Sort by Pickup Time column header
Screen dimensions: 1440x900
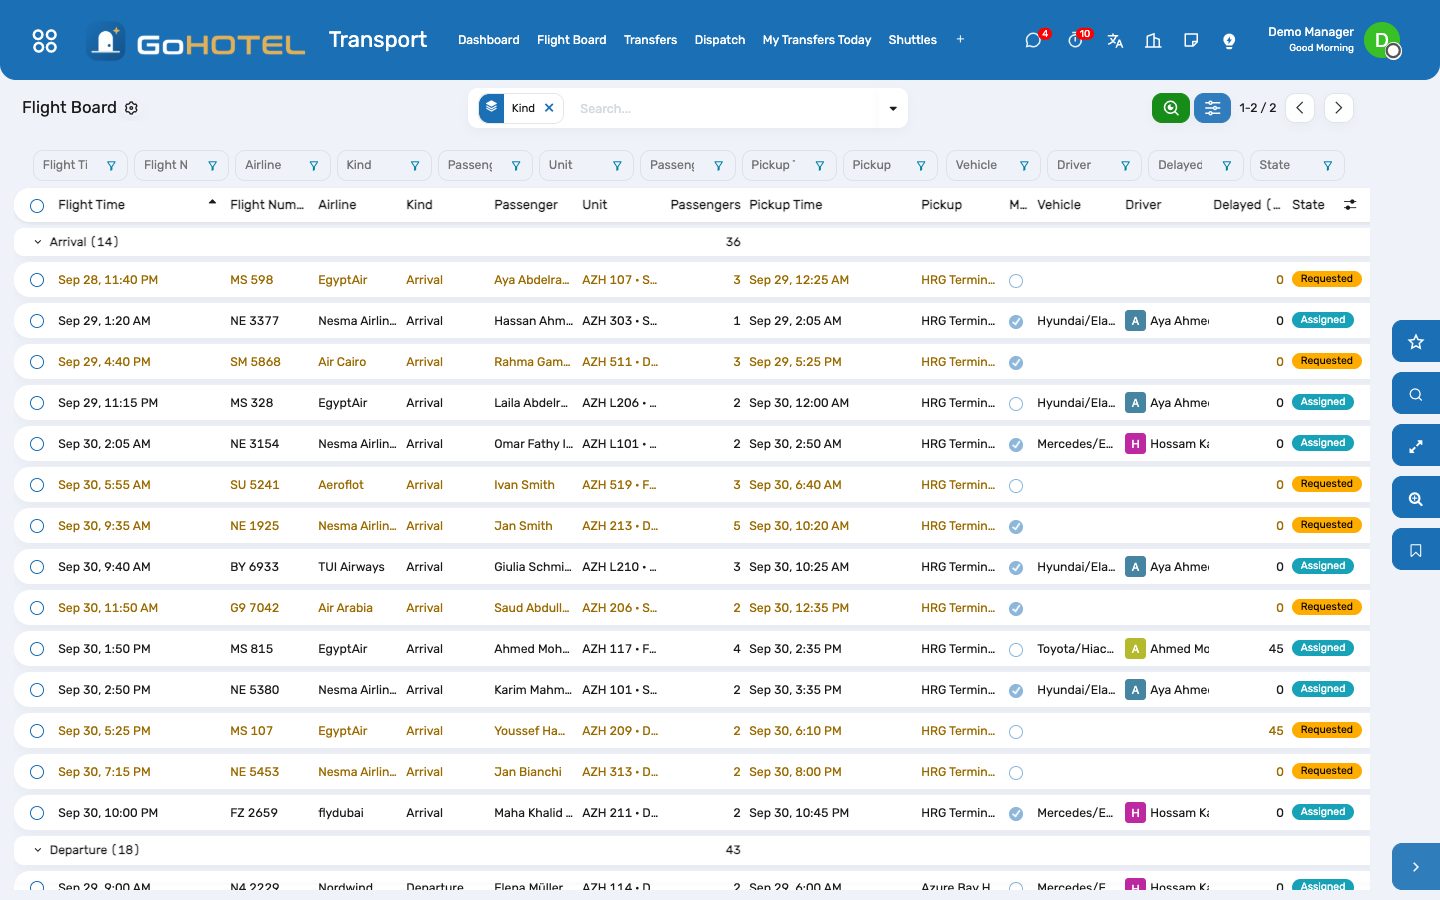[x=786, y=205]
